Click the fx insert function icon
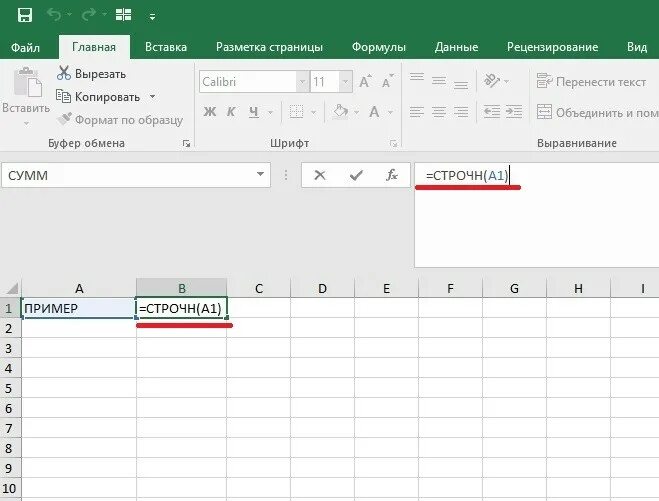Screen dimensions: 659x501 (x=392, y=175)
